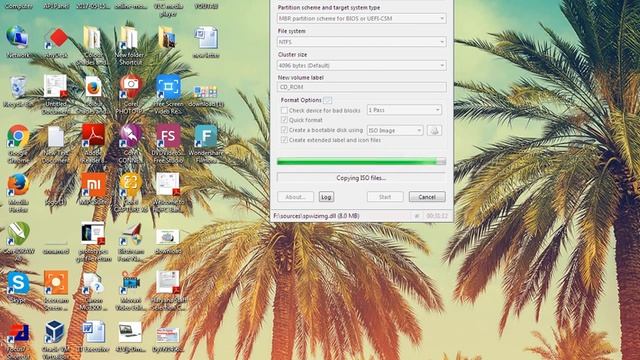This screenshot has width=640, height=360.
Task: Open the Cluster size dropdown
Action: tap(361, 65)
